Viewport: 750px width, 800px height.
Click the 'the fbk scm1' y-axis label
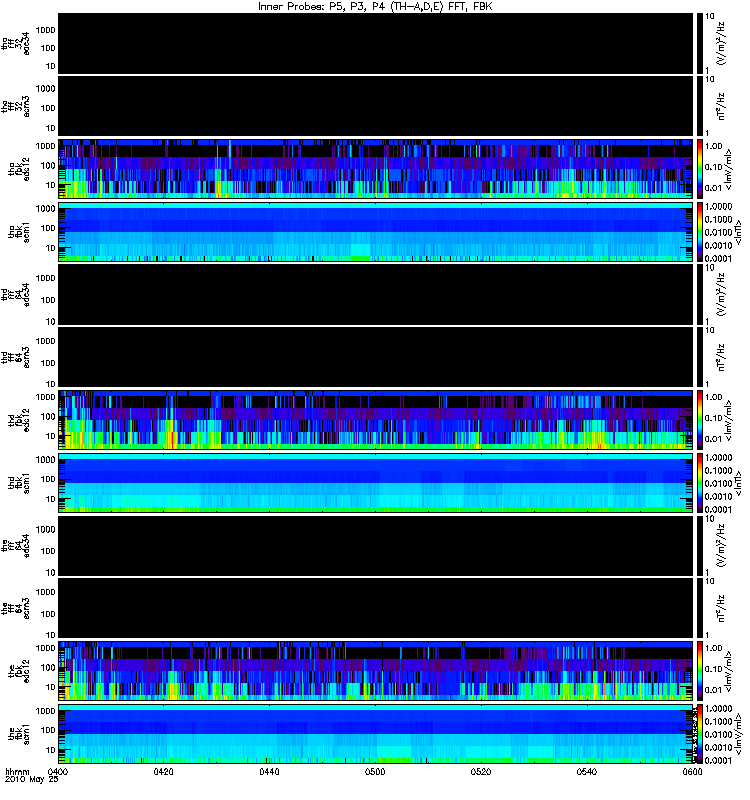pos(19,735)
